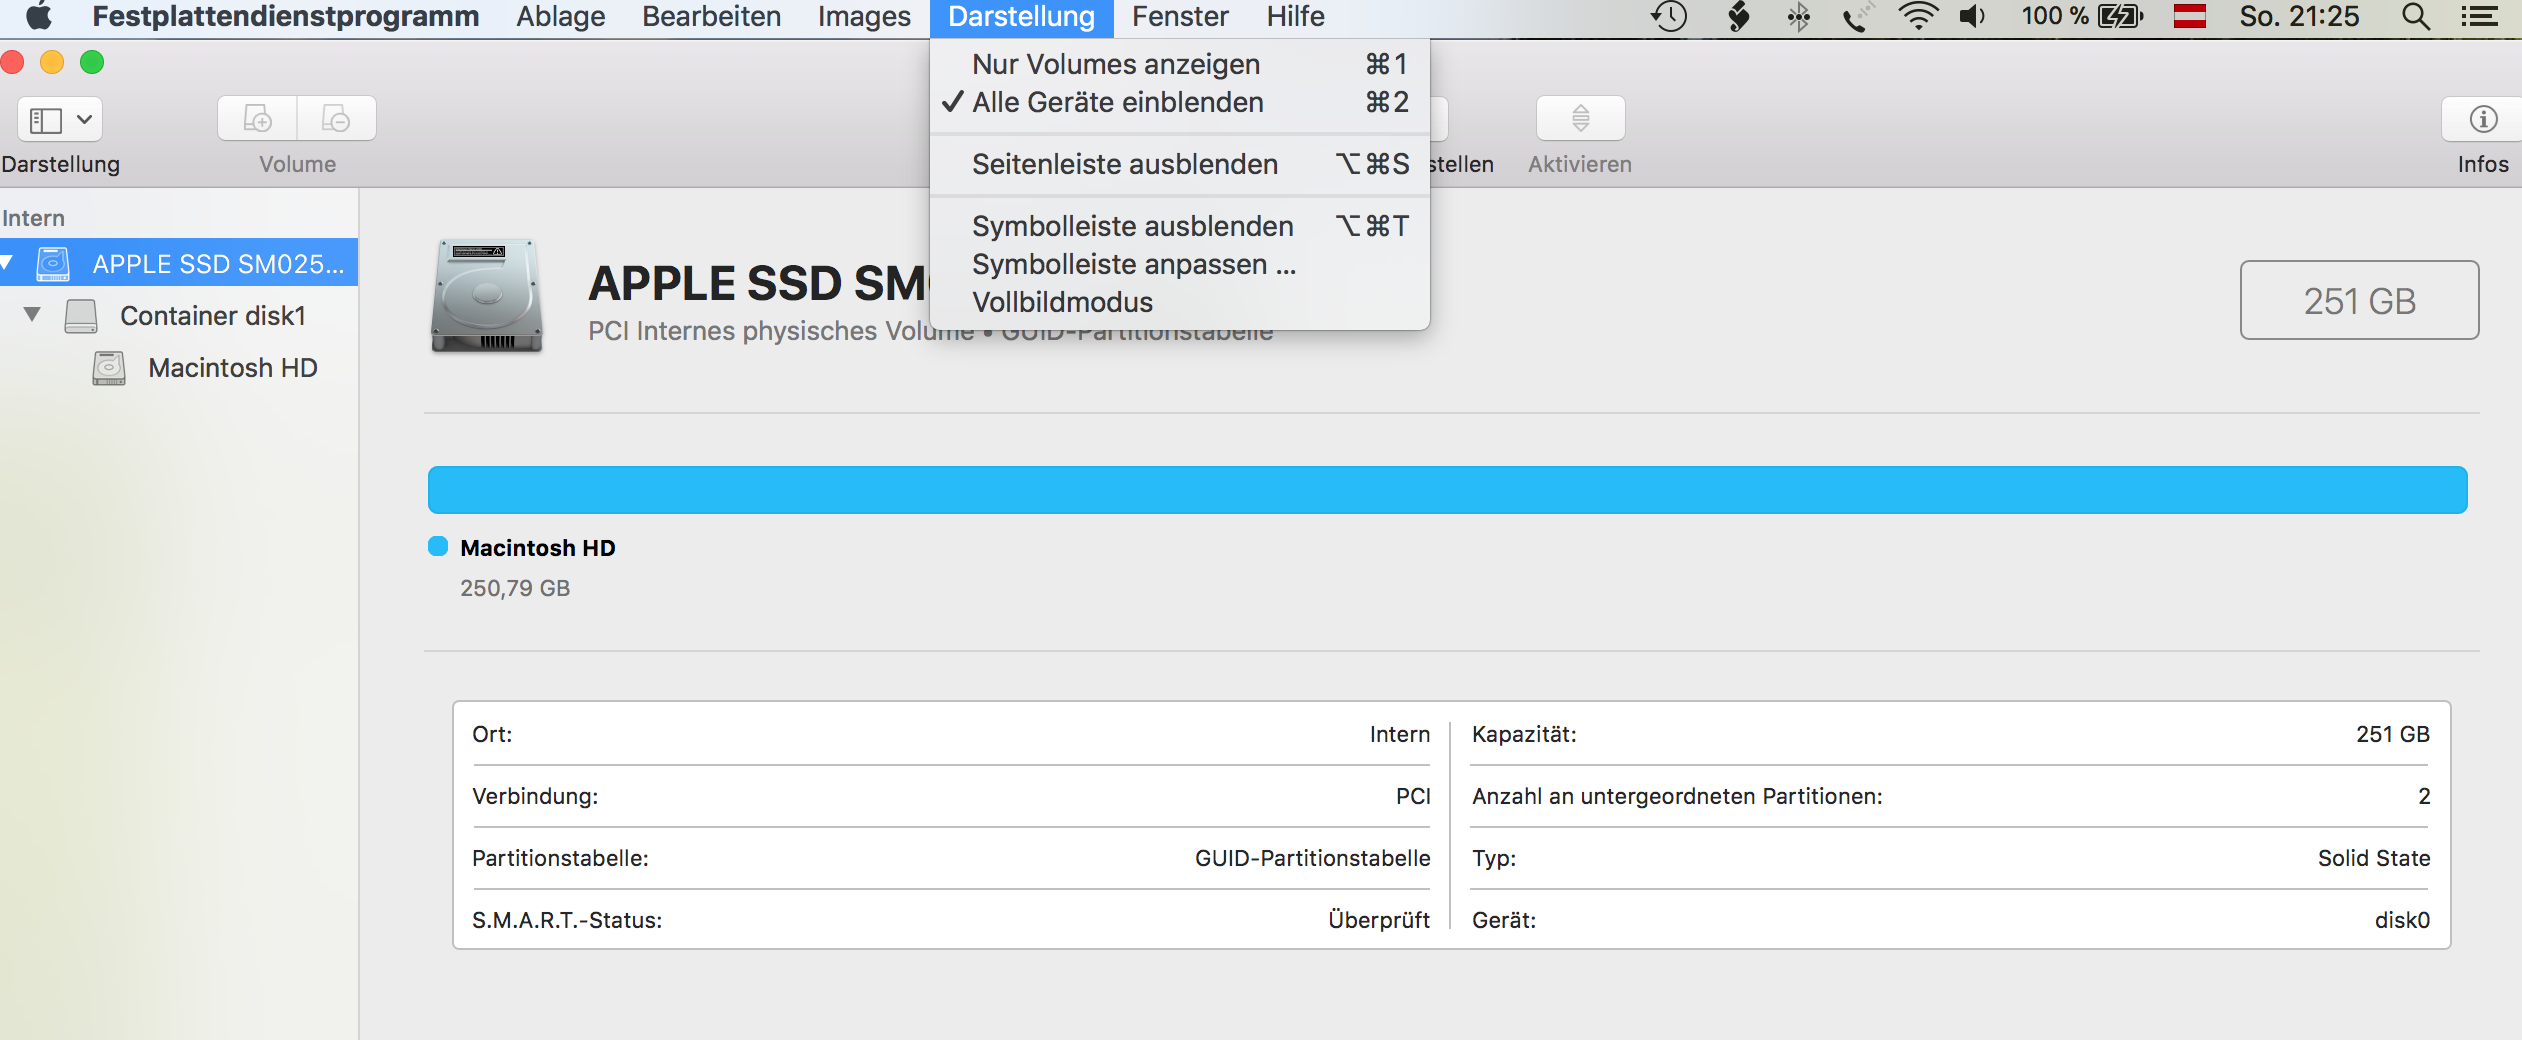The width and height of the screenshot is (2522, 1040).
Task: Click the Ort value Intern
Action: (1400, 734)
